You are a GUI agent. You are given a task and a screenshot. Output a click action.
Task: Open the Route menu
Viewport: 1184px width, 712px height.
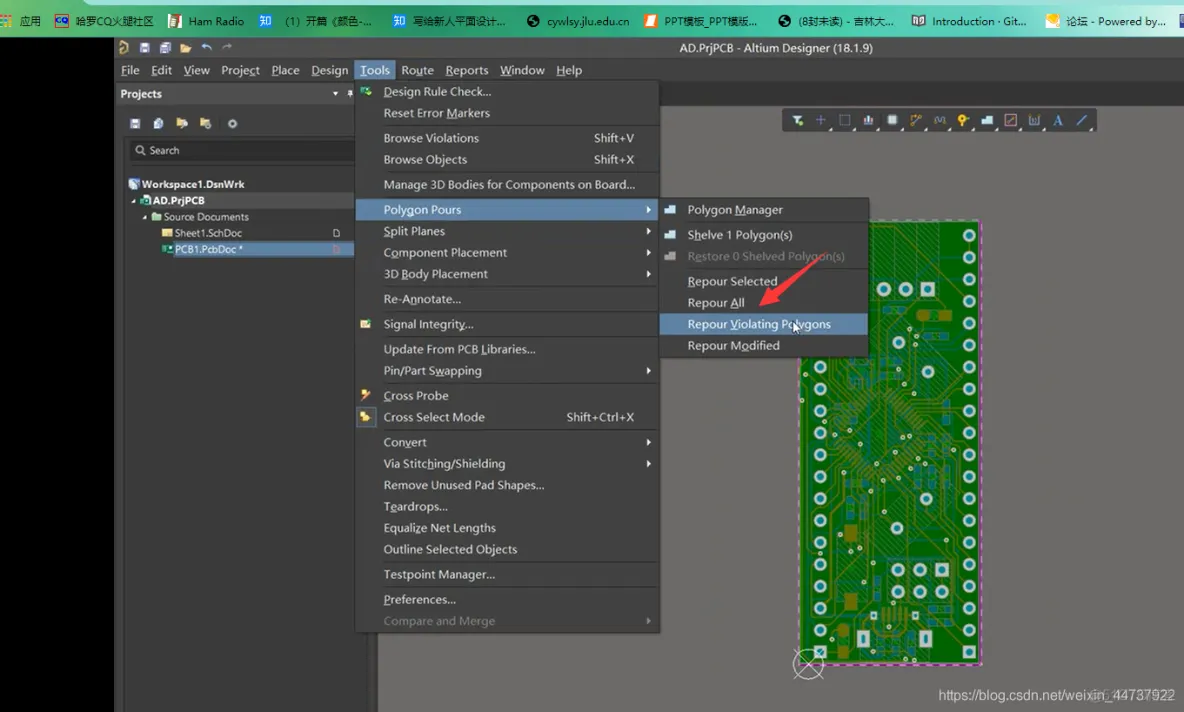[418, 70]
